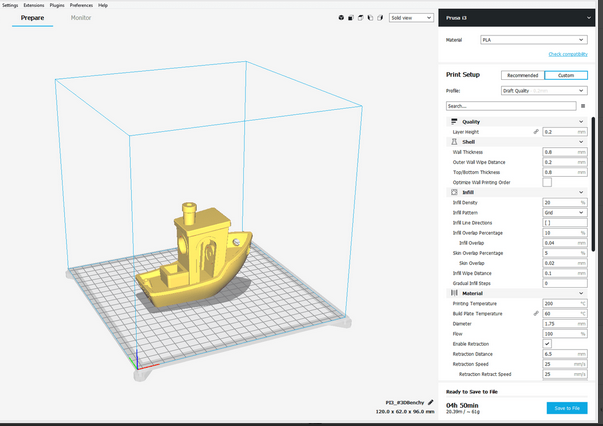This screenshot has height=426, width=603.
Task: Toggle Optimize Wall Printing Order checkbox
Action: [547, 182]
